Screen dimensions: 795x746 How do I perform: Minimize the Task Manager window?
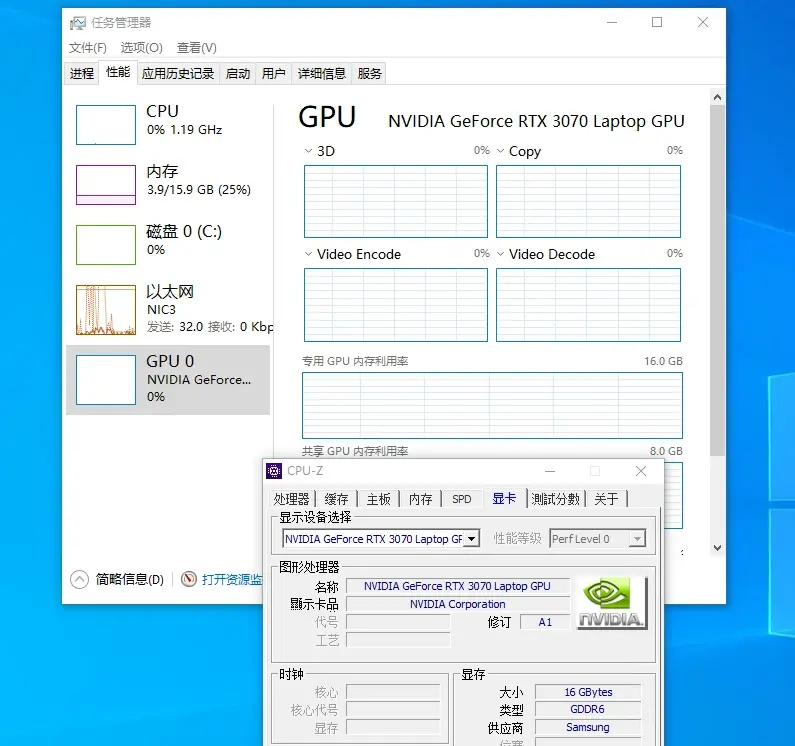click(612, 22)
